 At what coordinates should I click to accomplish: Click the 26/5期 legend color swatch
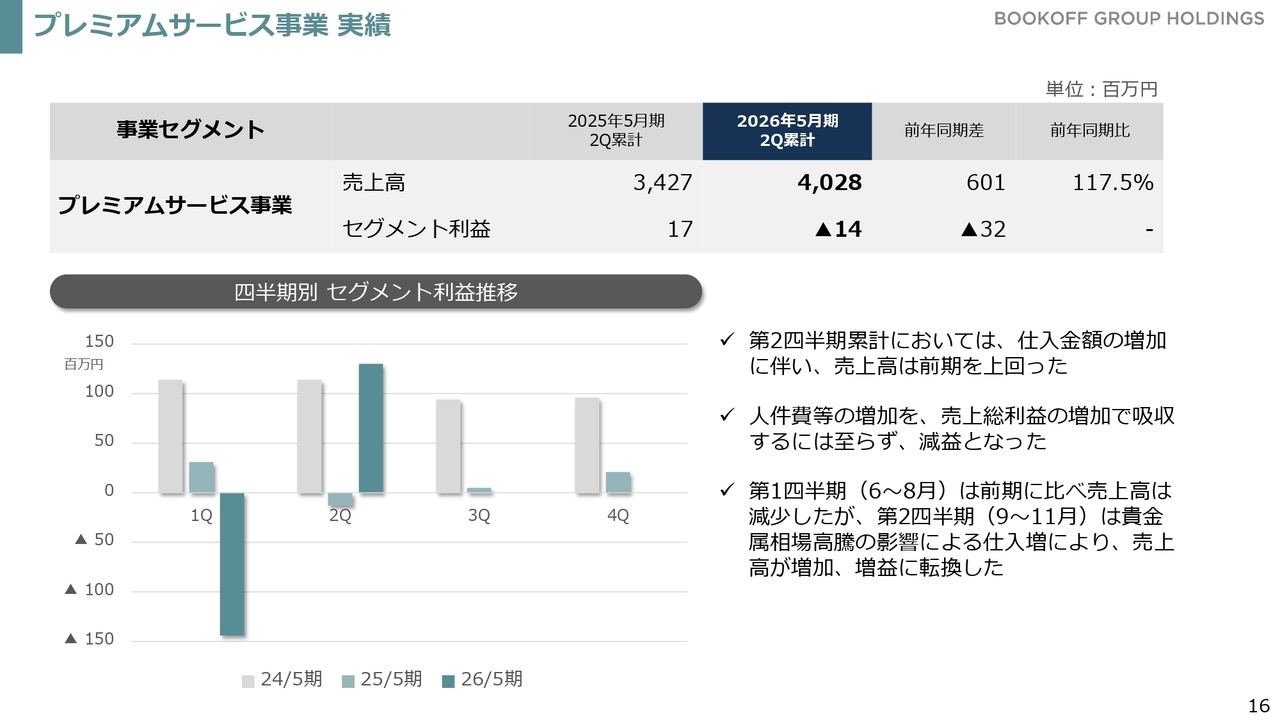pos(448,681)
